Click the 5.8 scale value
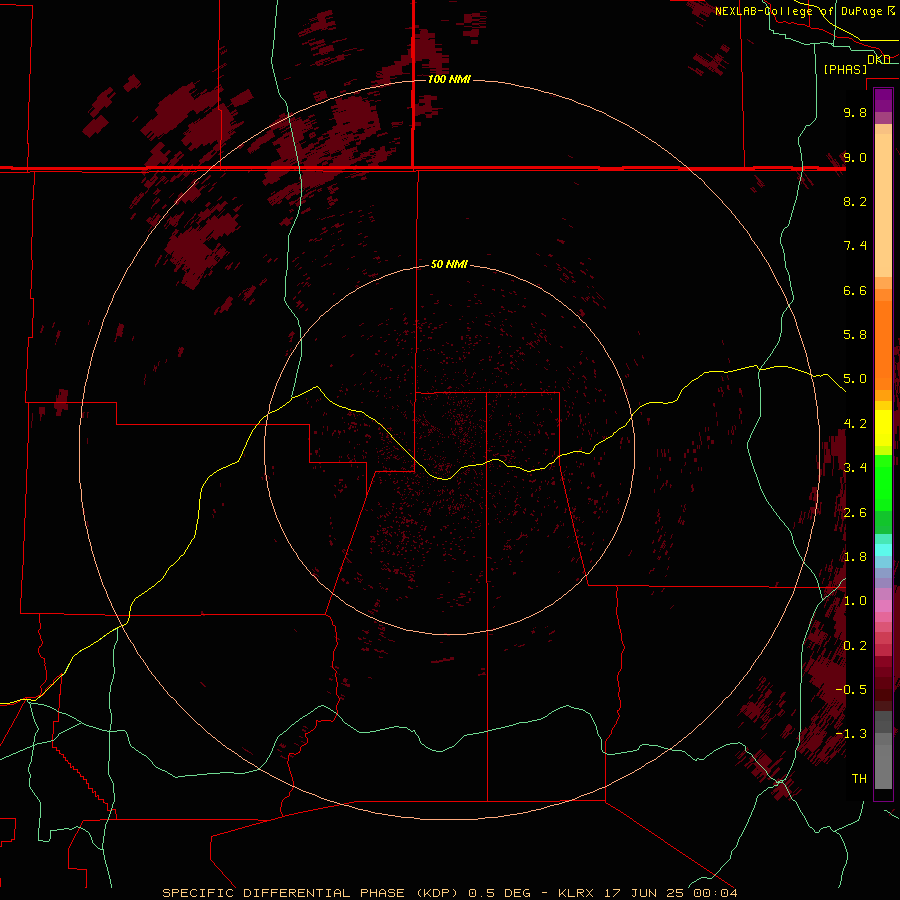The image size is (900, 900). pyautogui.click(x=855, y=335)
